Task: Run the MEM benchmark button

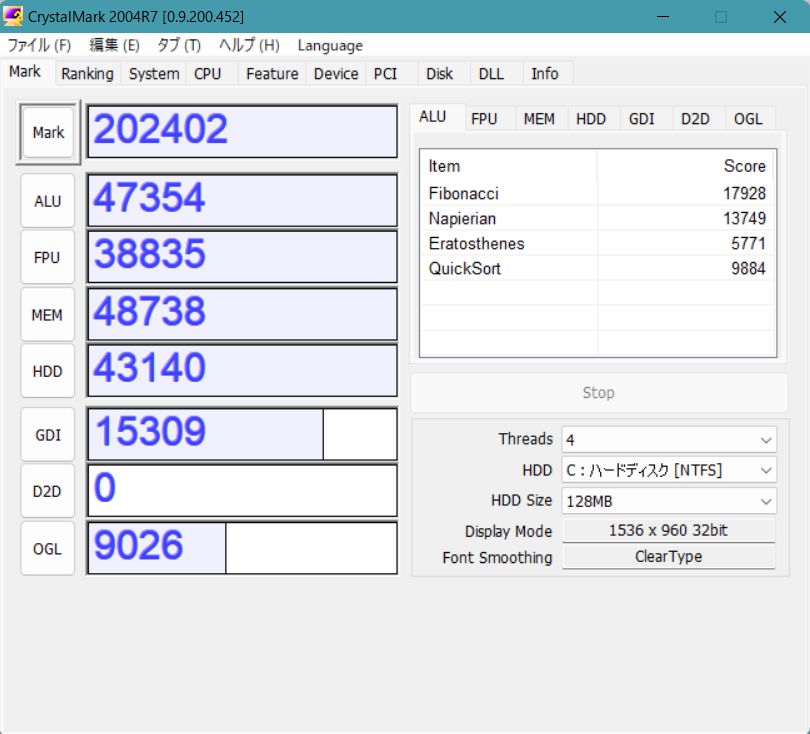Action: (48, 315)
